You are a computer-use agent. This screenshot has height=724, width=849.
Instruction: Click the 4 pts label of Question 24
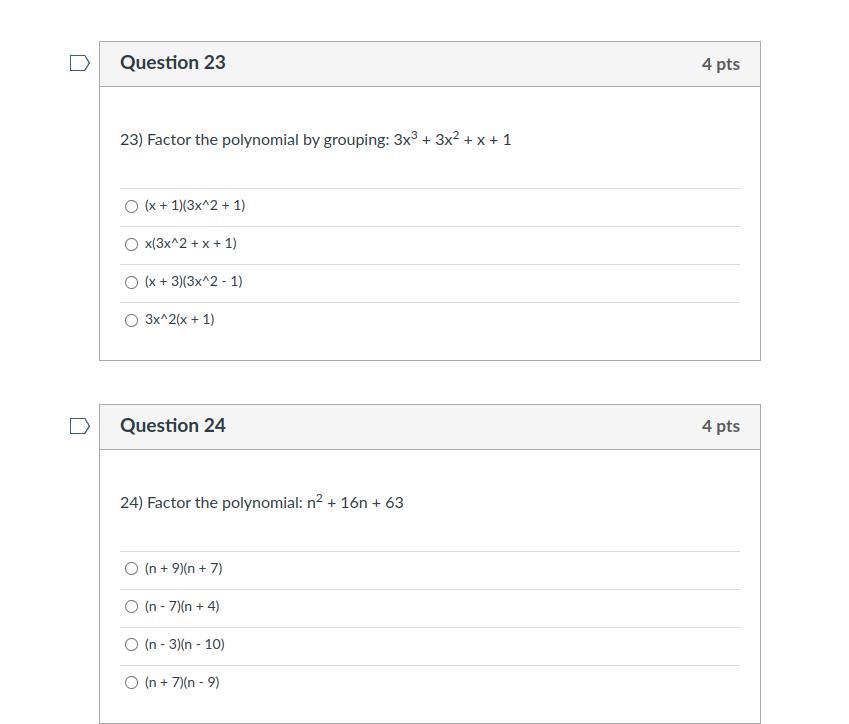point(721,426)
